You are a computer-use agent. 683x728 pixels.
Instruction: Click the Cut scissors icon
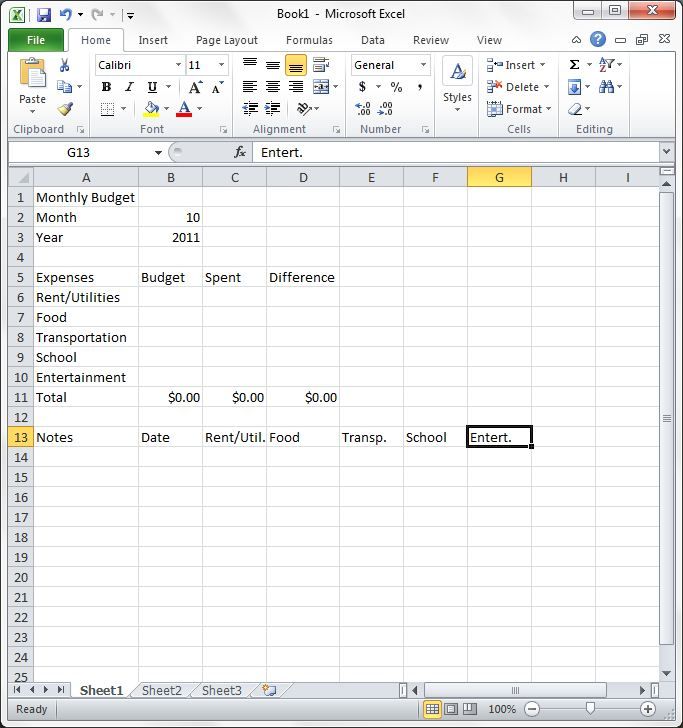point(65,65)
